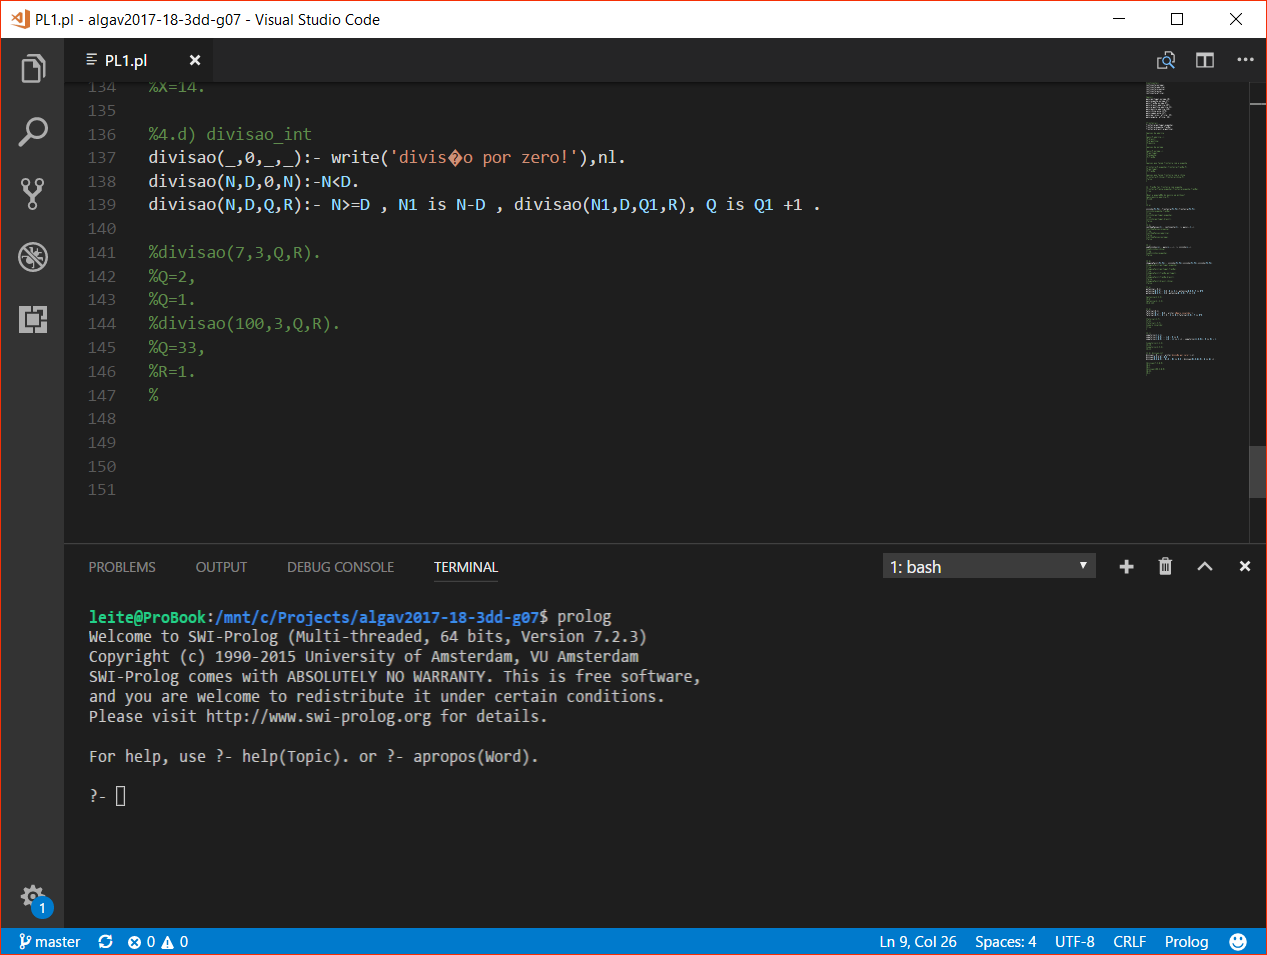
Task: Click the Debug icon in the activity bar
Action: click(x=33, y=257)
